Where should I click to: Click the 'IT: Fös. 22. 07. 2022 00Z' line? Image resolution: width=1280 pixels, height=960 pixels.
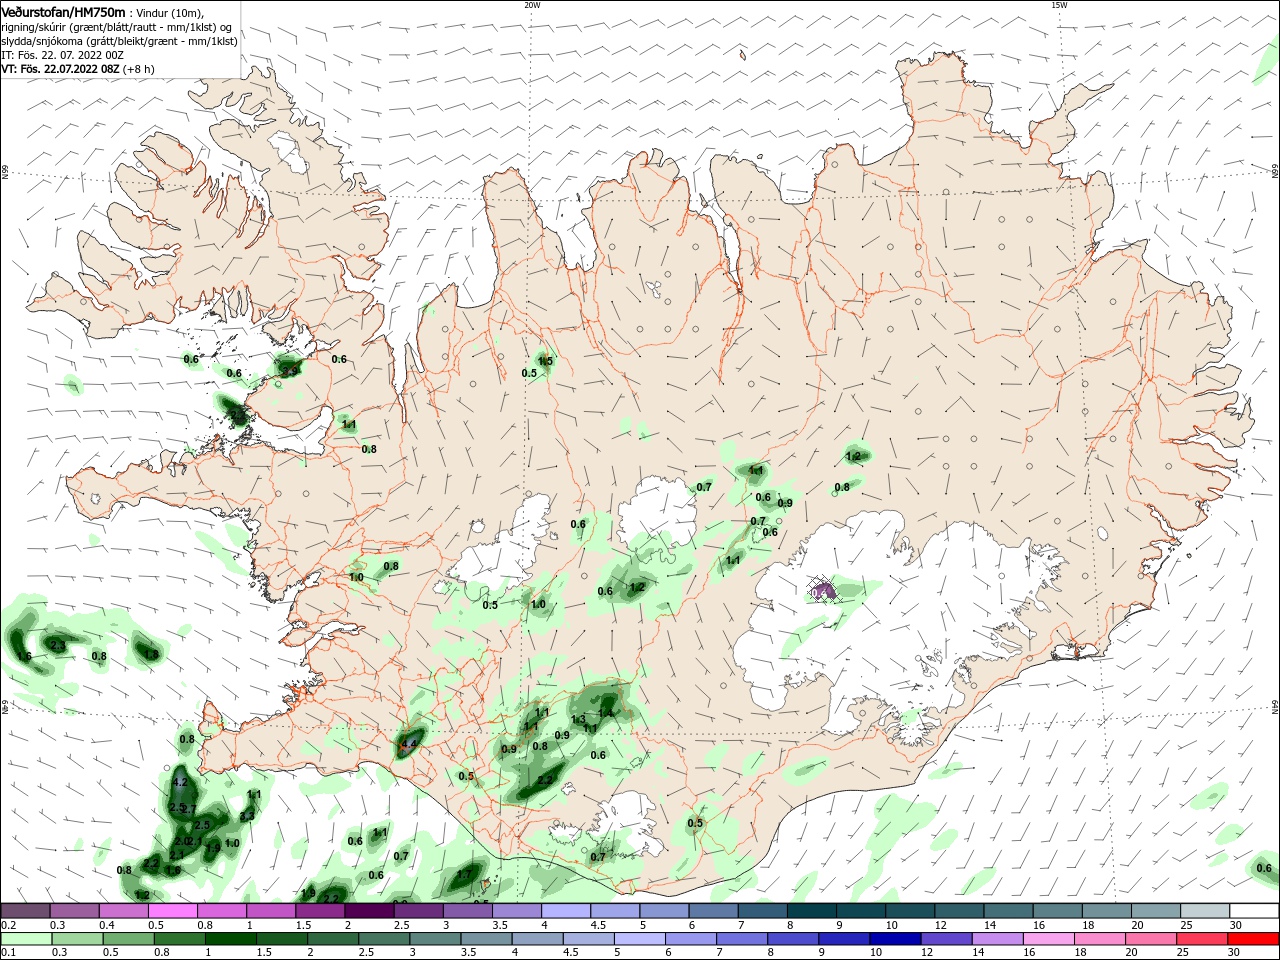62,55
